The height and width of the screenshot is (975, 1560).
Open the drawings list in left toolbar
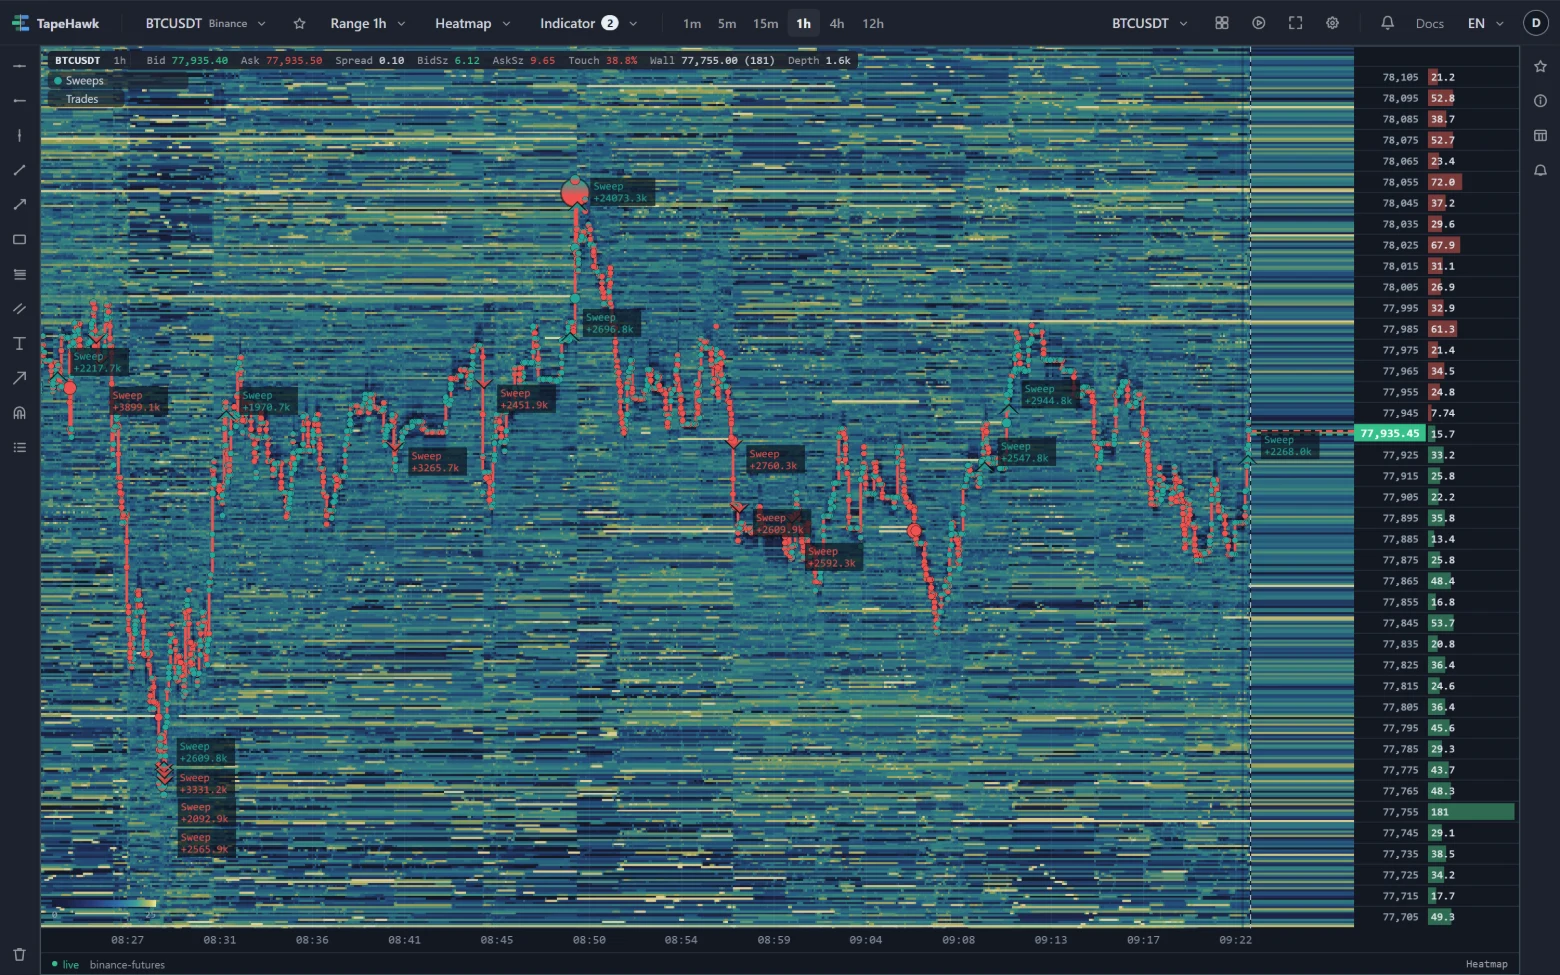[x=19, y=448]
